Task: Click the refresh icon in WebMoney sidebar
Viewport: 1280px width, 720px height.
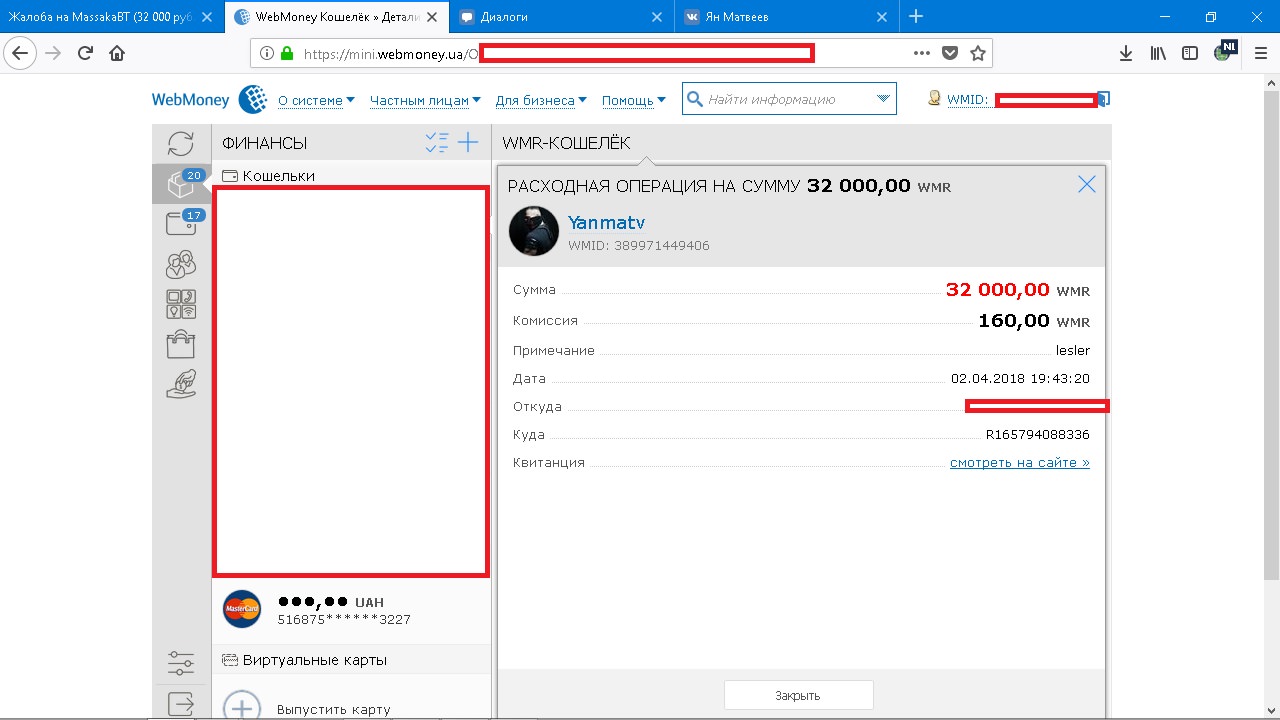Action: click(x=181, y=143)
